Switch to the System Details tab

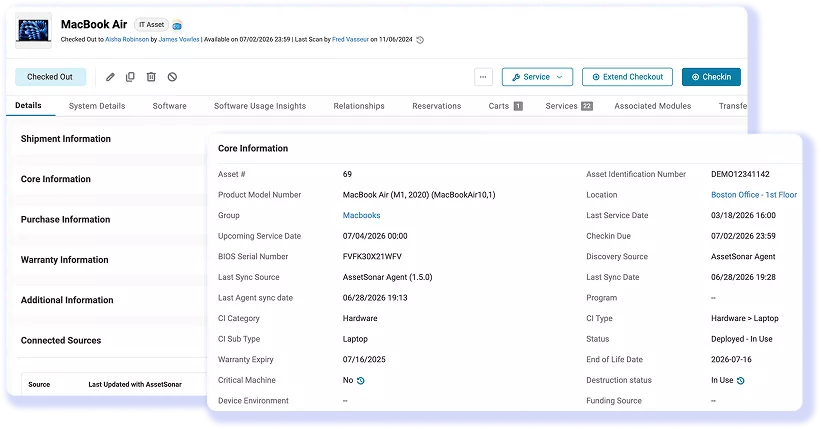pos(97,106)
